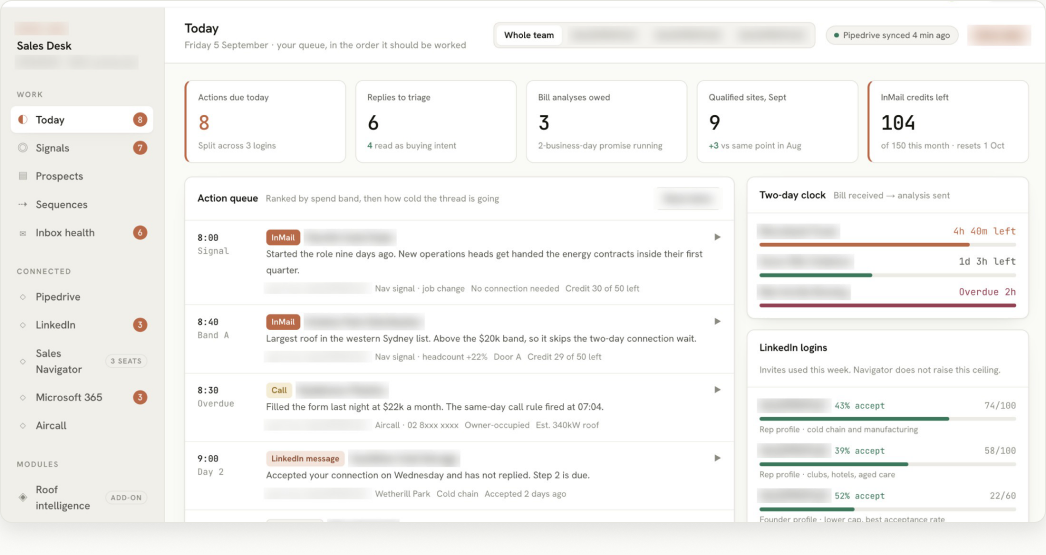Open the Bill analyses owed card
Image resolution: width=1046 pixels, height=555 pixels.
(606, 121)
